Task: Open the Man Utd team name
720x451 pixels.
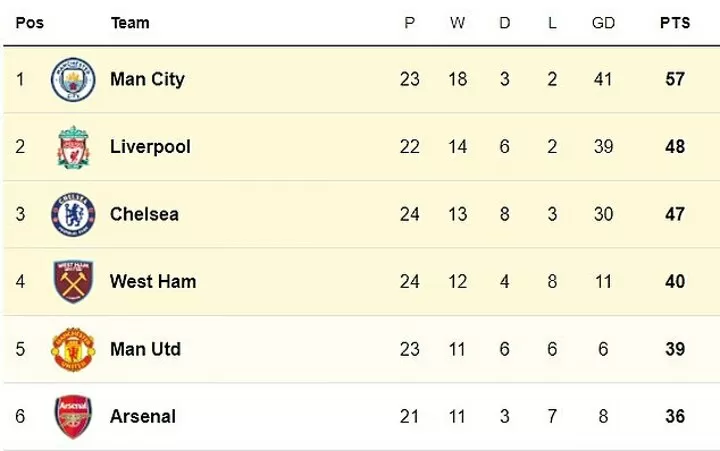Action: point(145,349)
